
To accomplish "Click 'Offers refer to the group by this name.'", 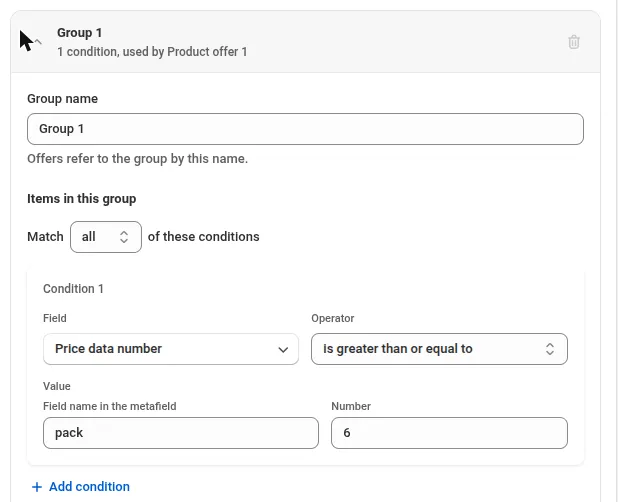I will 138,158.
